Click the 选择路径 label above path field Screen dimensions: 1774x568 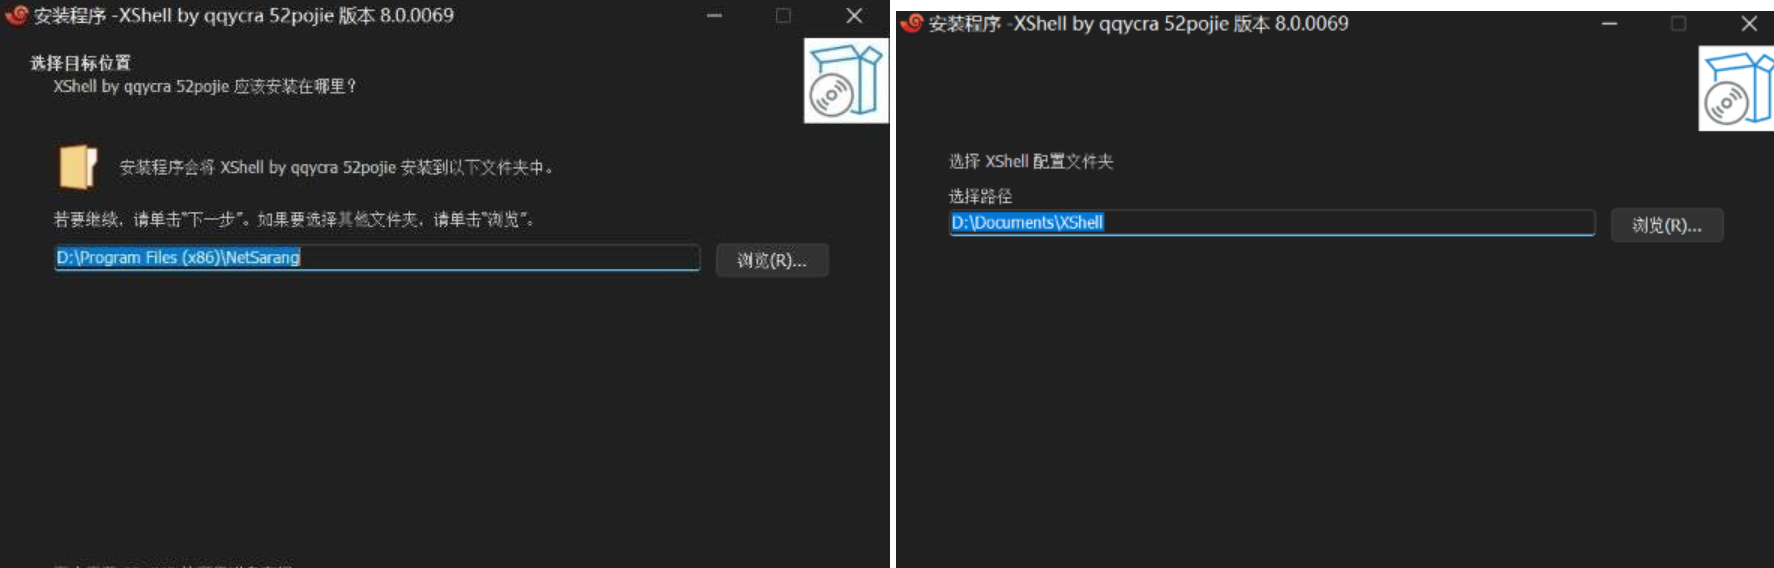(980, 196)
